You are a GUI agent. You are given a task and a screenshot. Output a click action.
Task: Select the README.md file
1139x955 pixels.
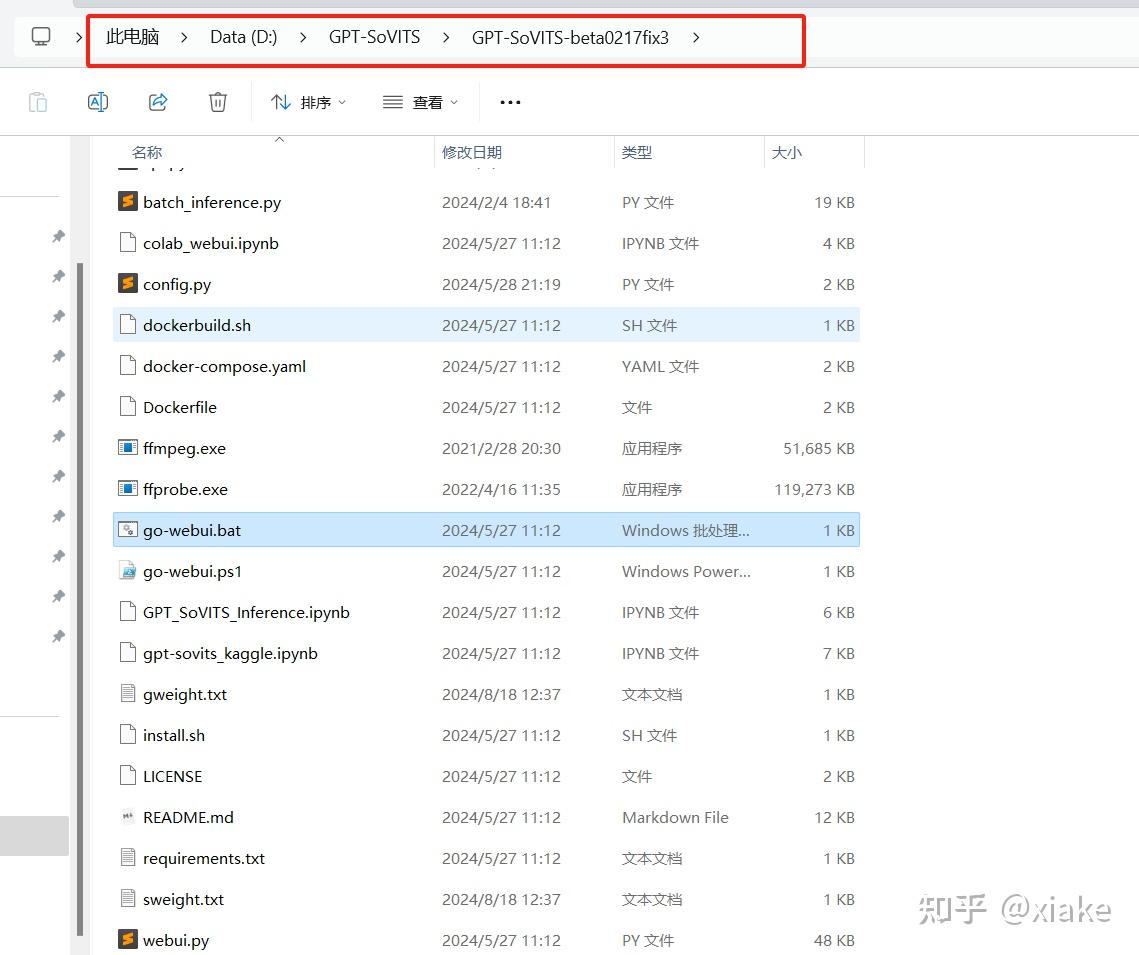[x=188, y=817]
